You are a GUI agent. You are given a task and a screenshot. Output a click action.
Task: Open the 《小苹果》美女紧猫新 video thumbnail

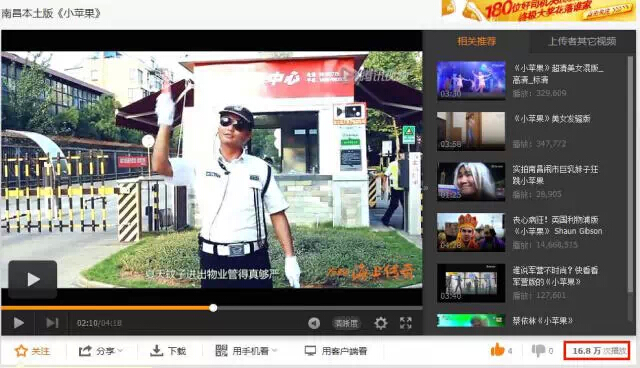coord(471,131)
